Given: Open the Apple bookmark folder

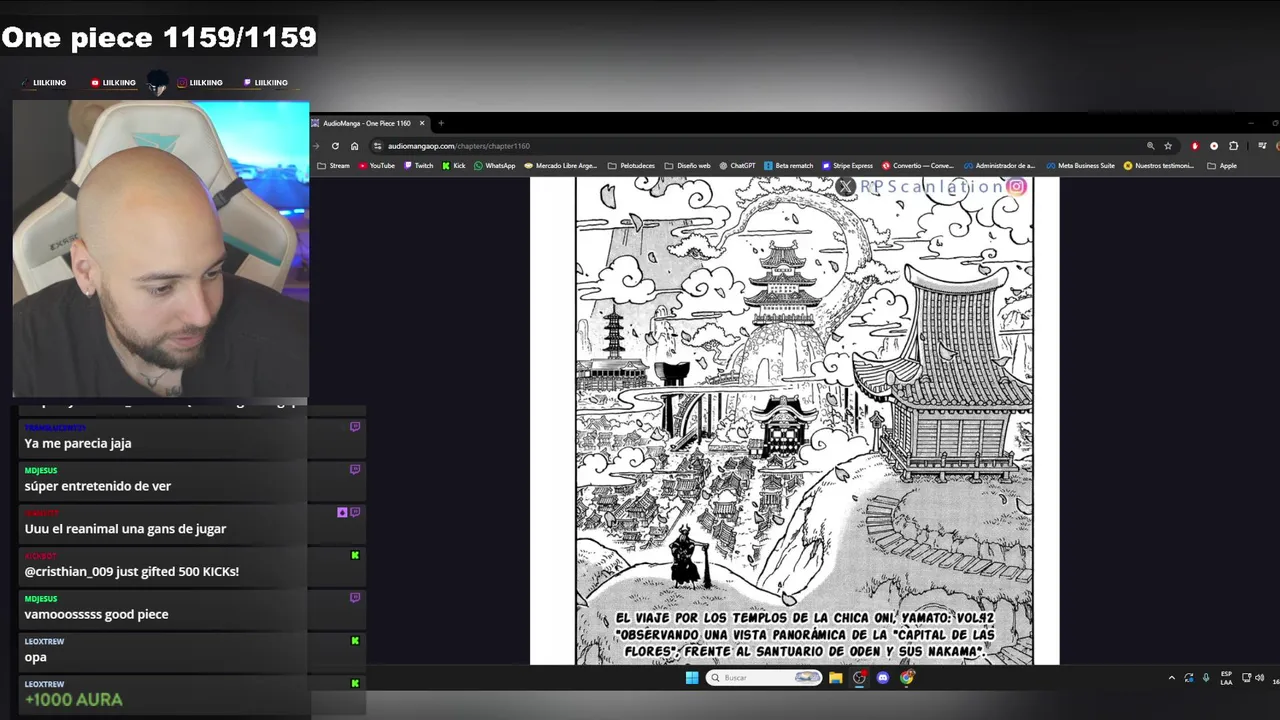Looking at the screenshot, I should (1222, 166).
